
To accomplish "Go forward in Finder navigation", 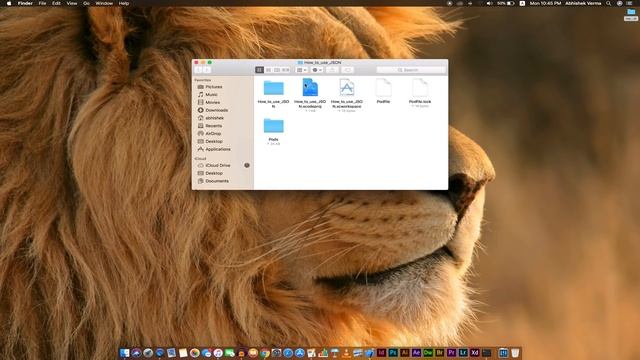I will [x=207, y=70].
